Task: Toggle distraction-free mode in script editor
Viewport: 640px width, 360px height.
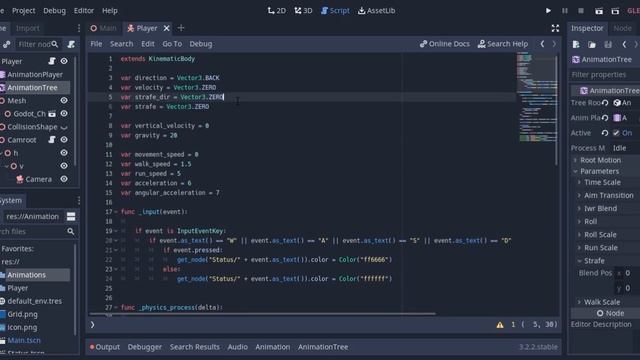Action: point(555,28)
